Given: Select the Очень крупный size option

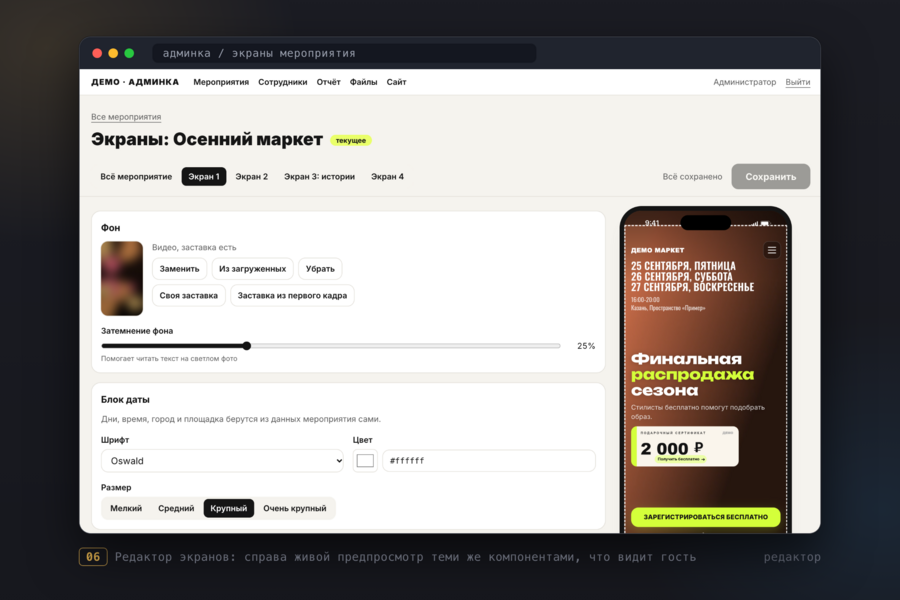Looking at the screenshot, I should [x=294, y=509].
